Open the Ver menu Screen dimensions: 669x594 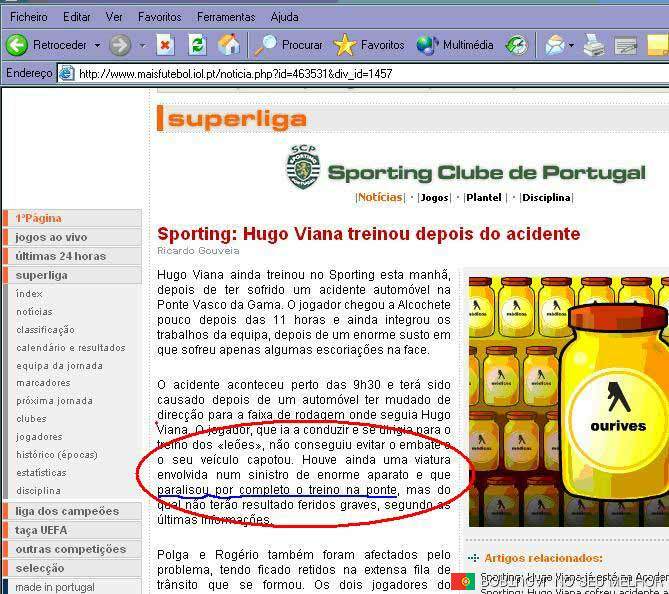pos(114,17)
